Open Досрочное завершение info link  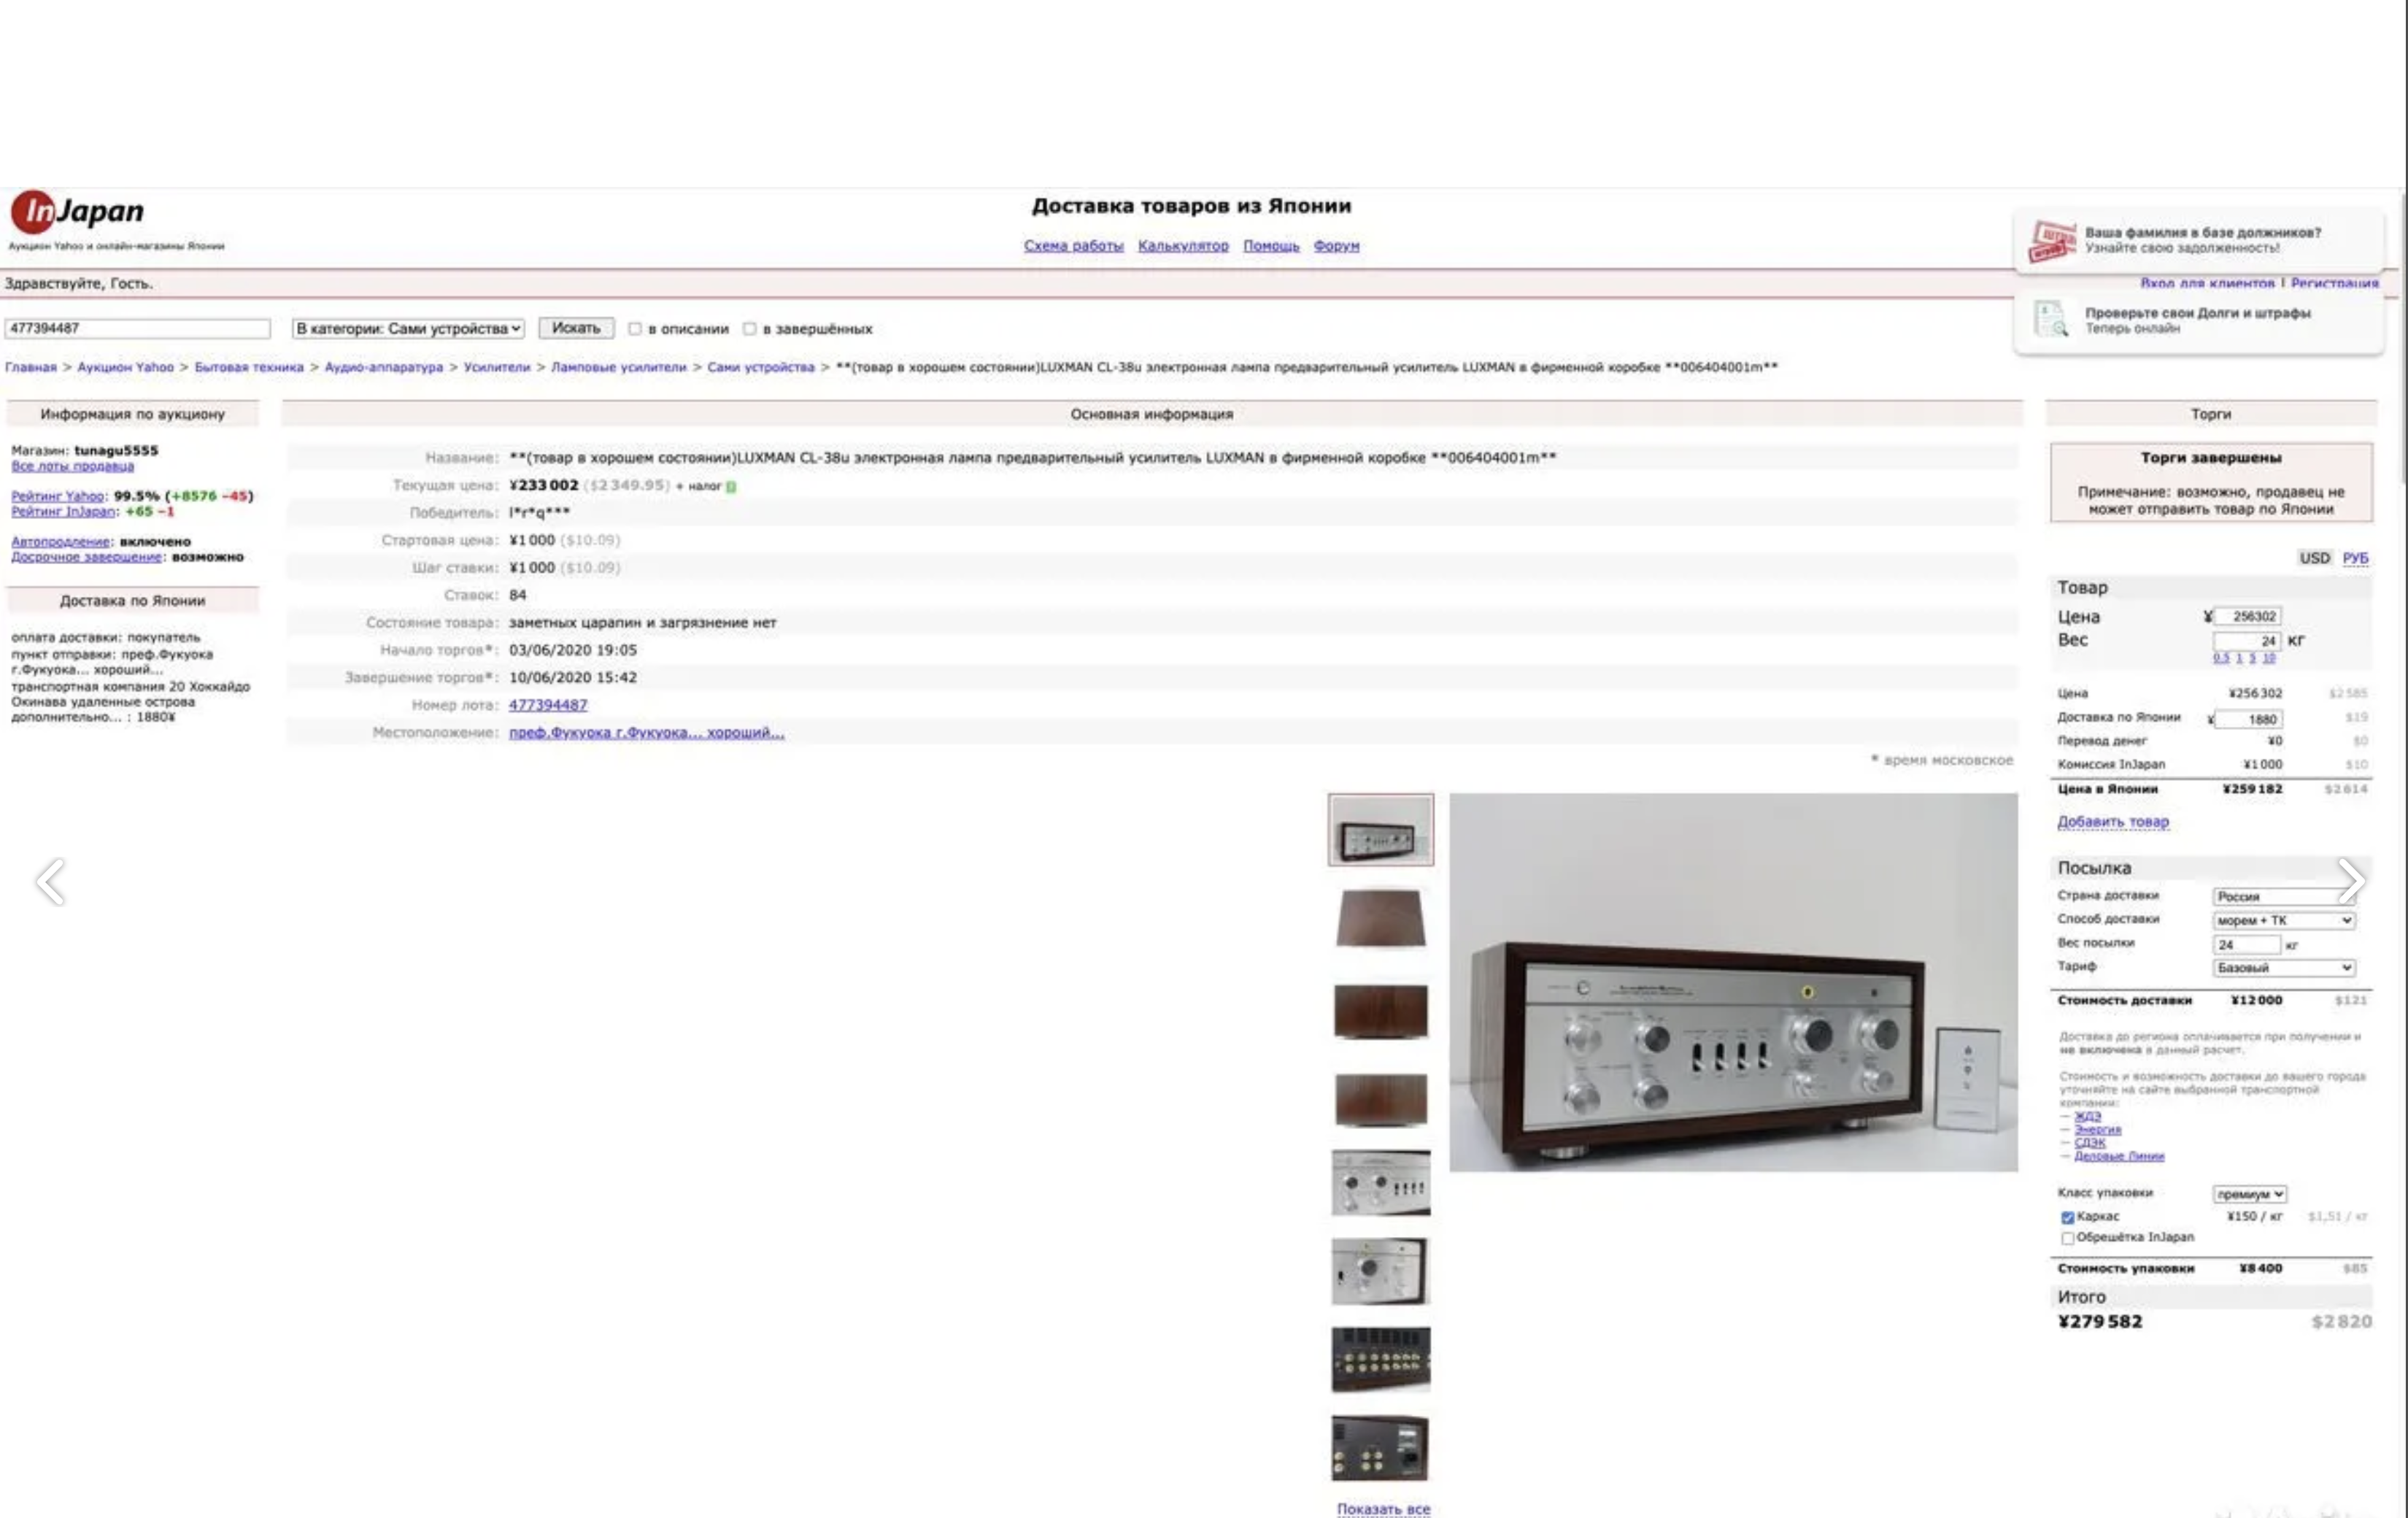(x=86, y=558)
